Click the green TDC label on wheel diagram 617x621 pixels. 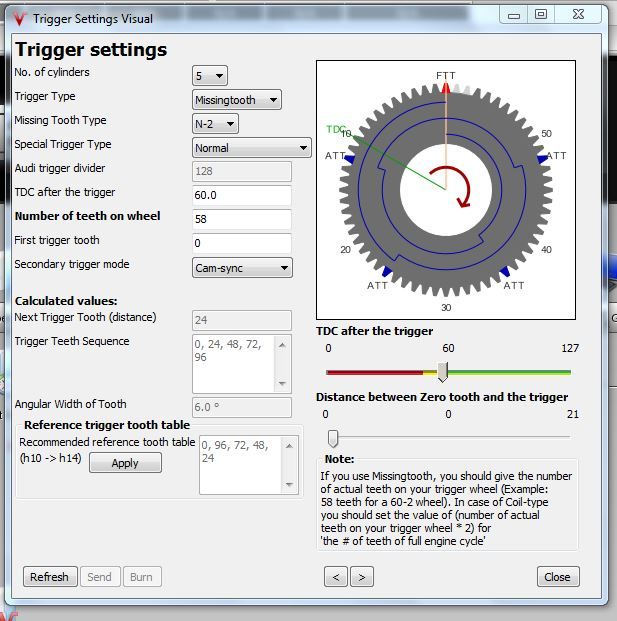point(335,129)
